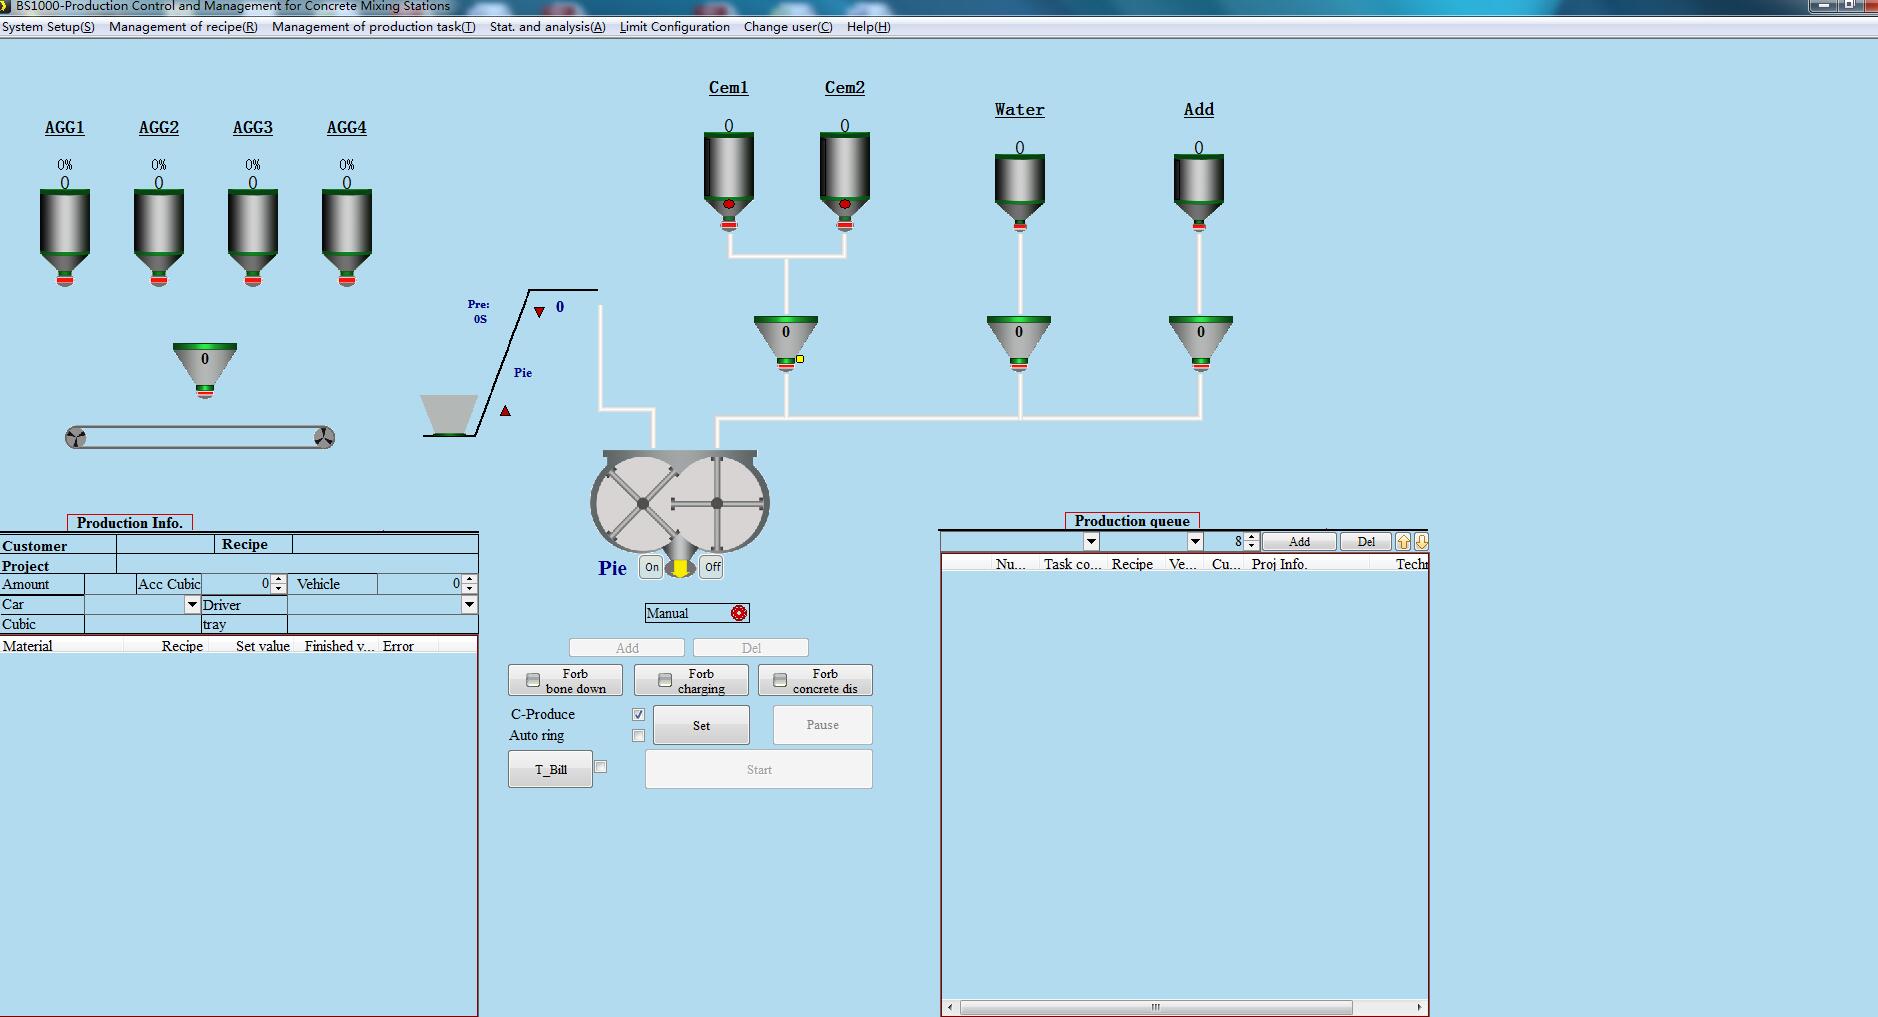Click Cem1 silo discharge valve
Image resolution: width=1878 pixels, height=1017 pixels.
[x=729, y=225]
